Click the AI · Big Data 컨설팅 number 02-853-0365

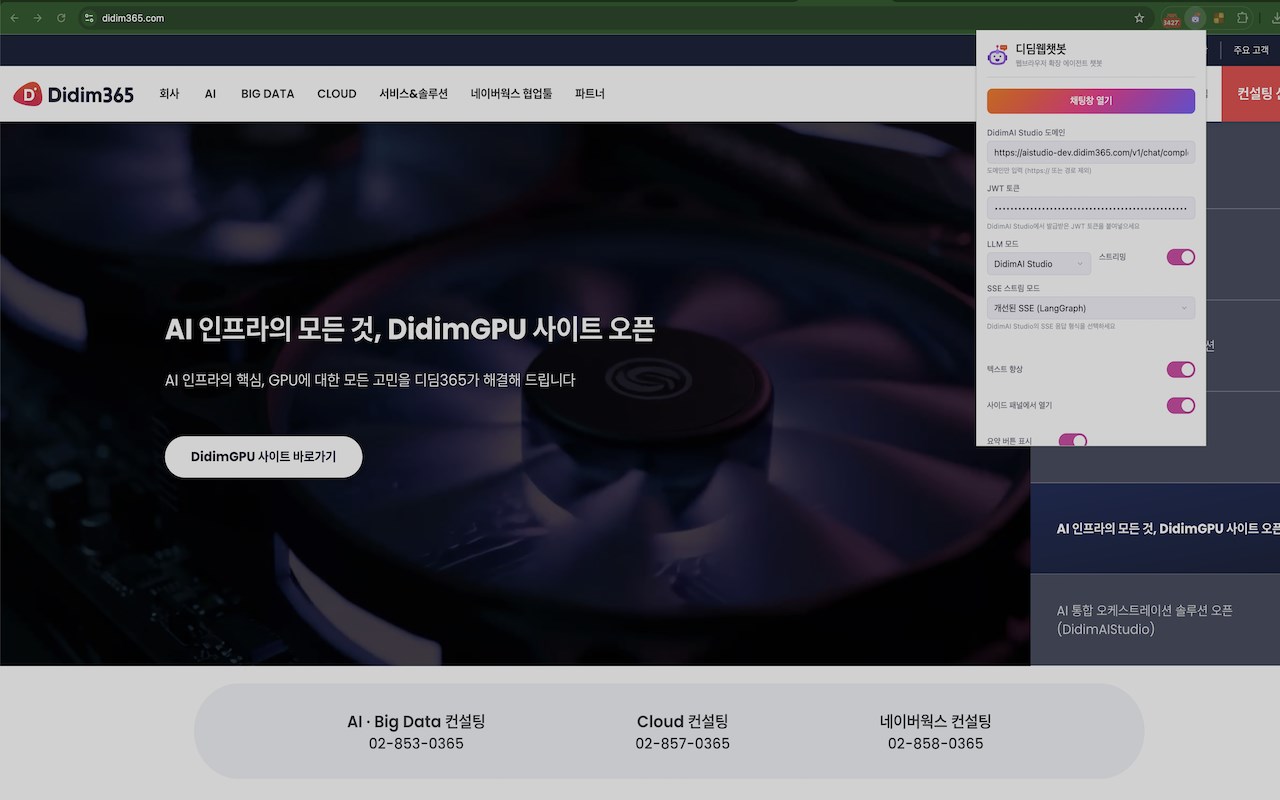[x=416, y=744]
